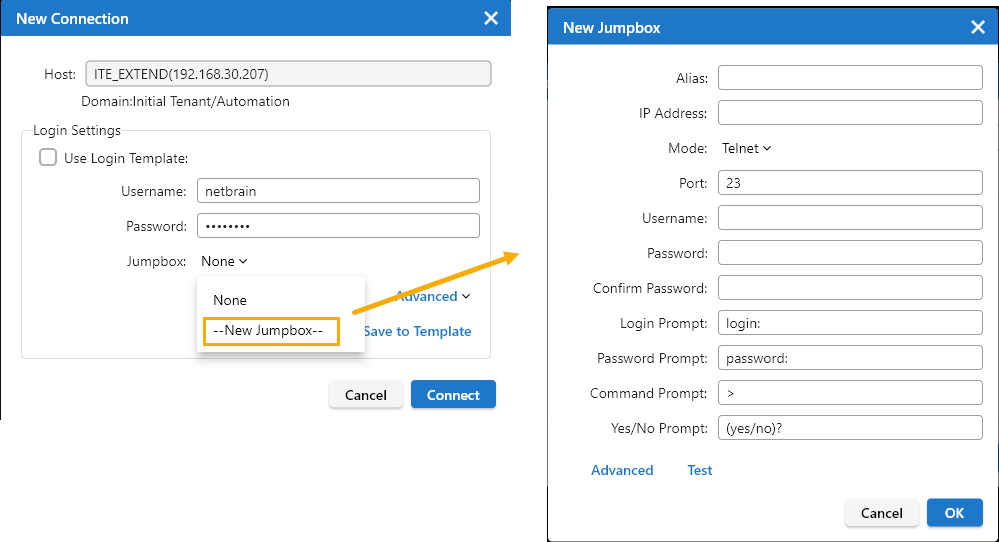Close the New Connection dialog

(x=490, y=18)
